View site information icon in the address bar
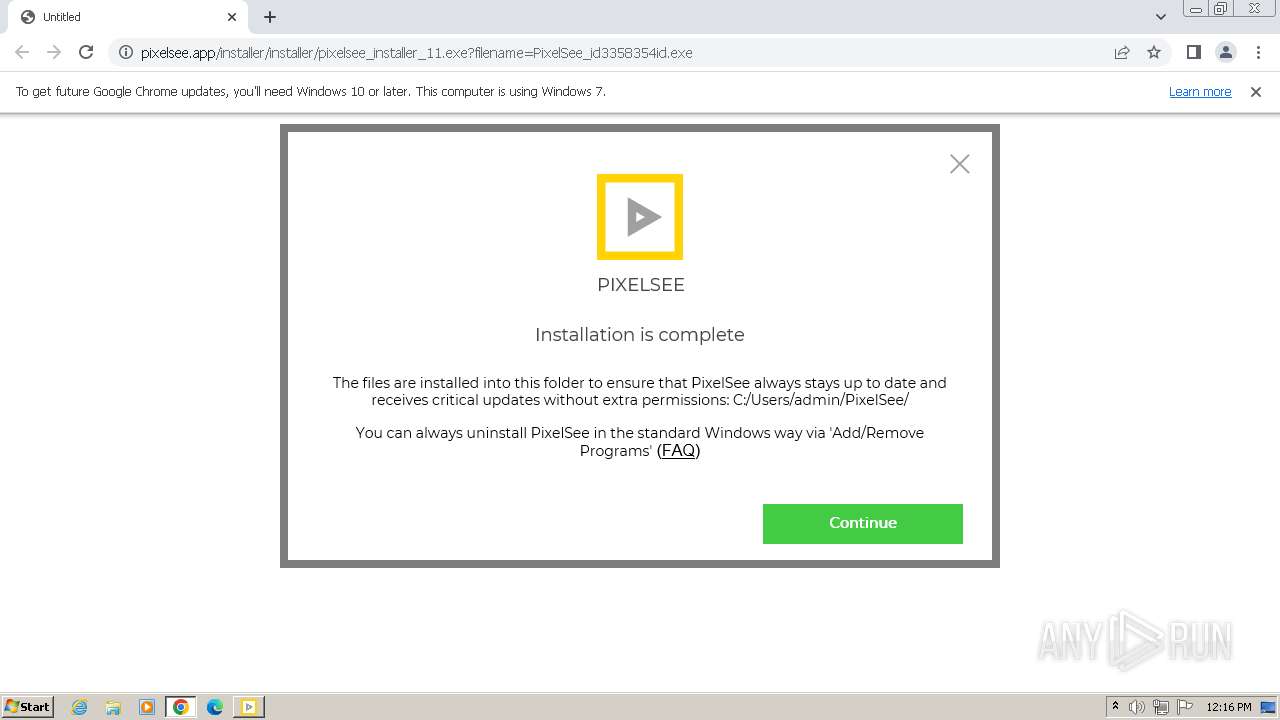Screen dimensions: 1280x720 point(125,52)
